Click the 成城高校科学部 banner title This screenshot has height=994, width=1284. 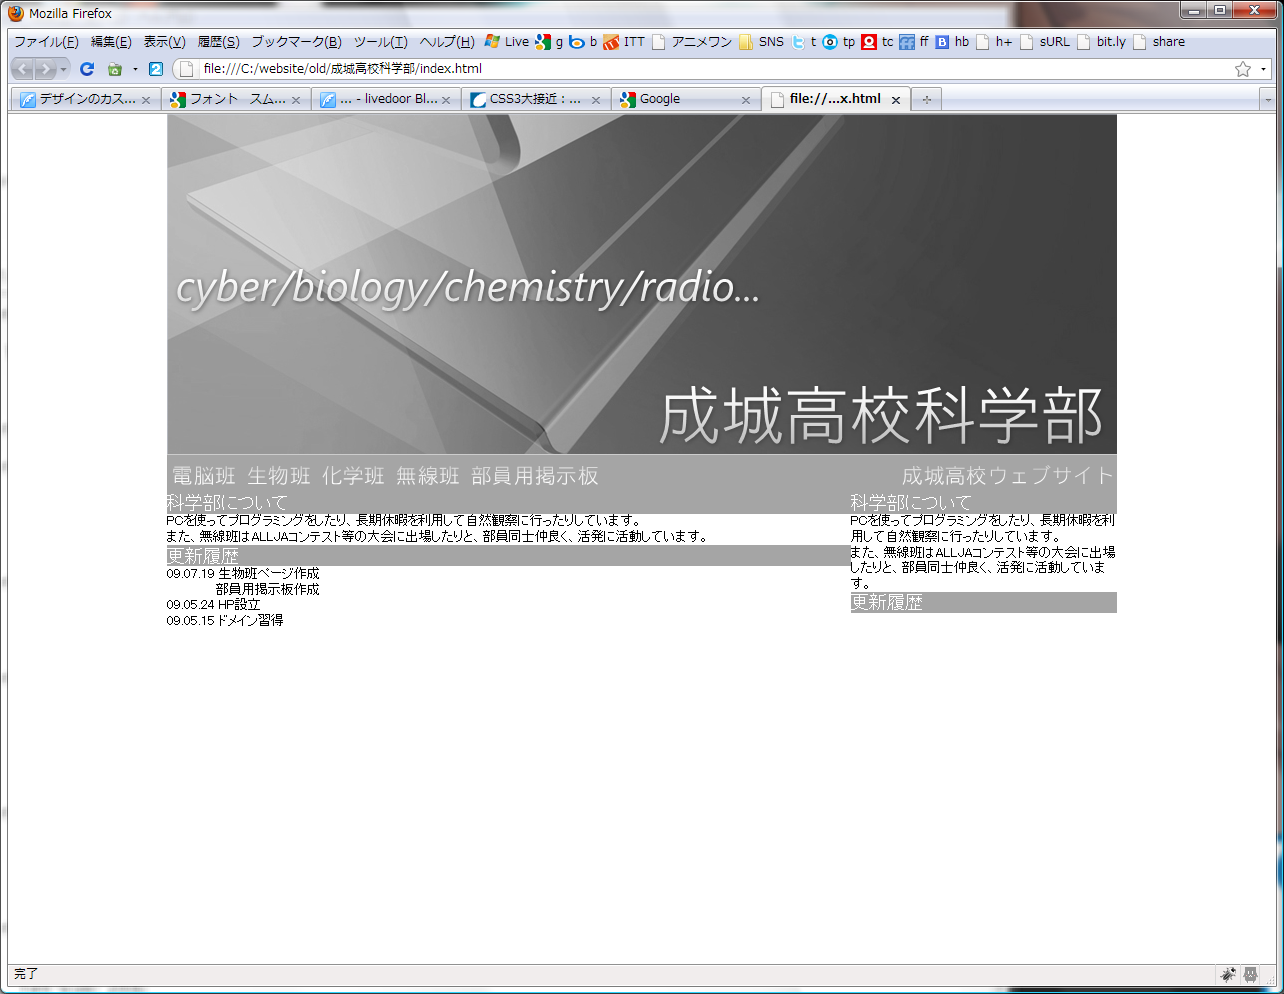(881, 416)
